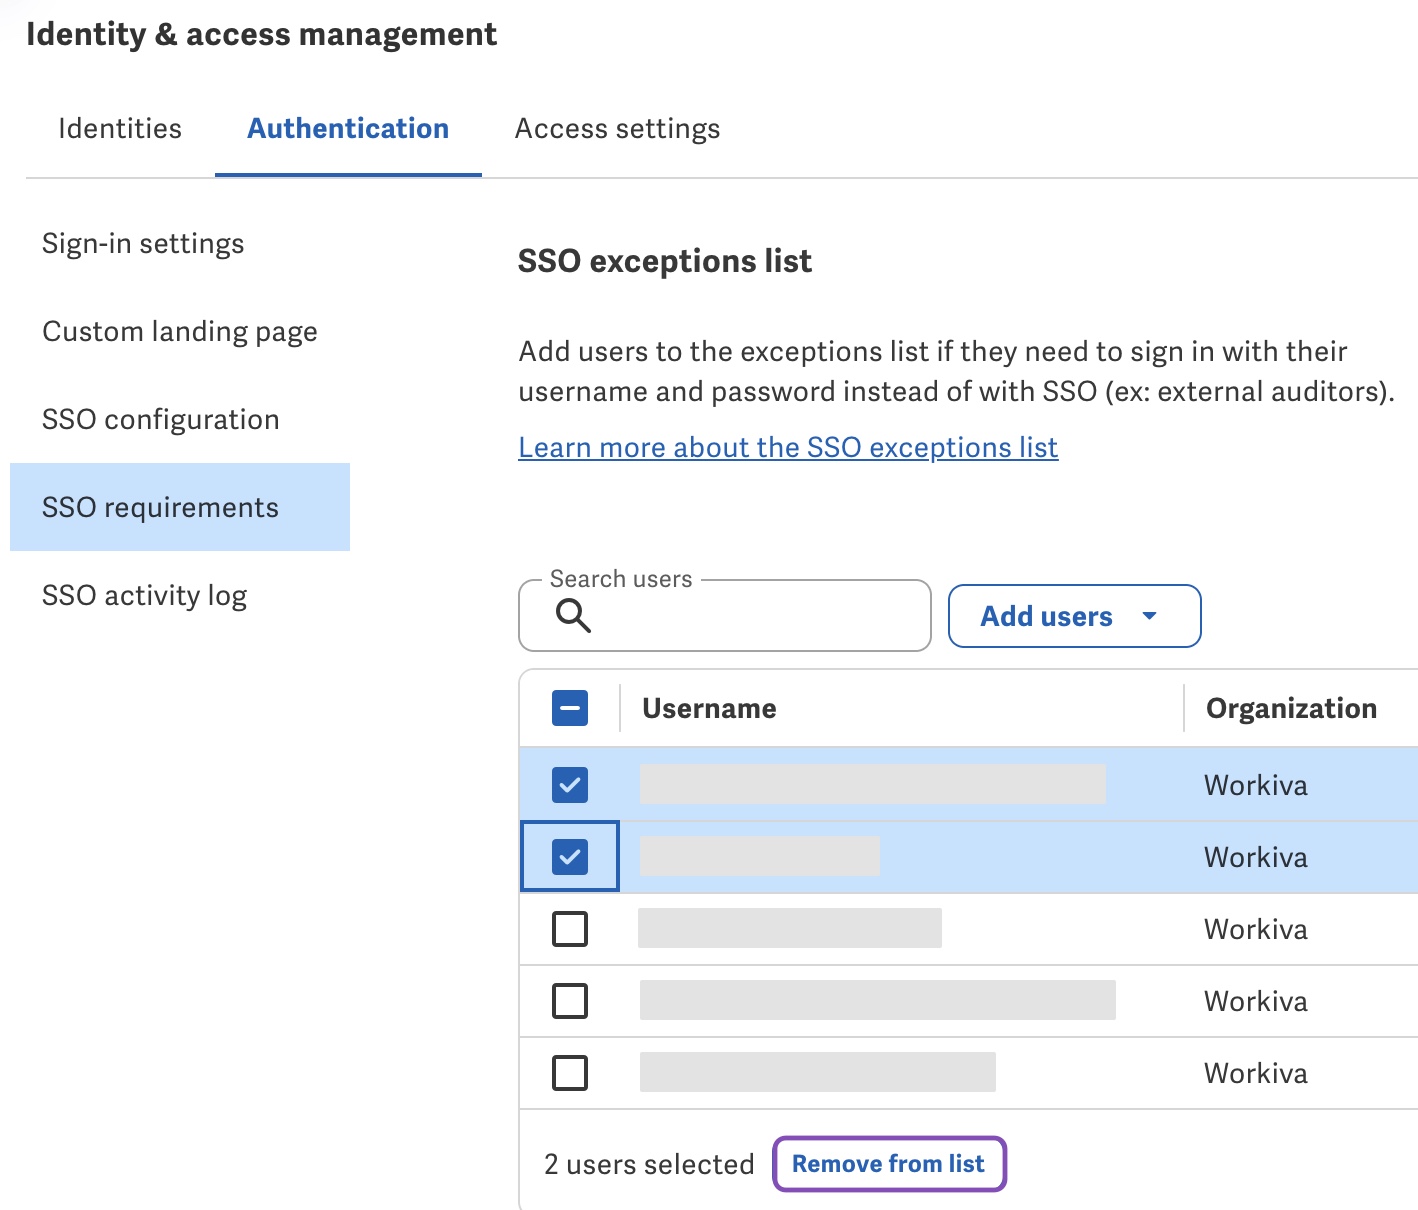Focus the Search users field
The width and height of the screenshot is (1418, 1210).
(725, 616)
